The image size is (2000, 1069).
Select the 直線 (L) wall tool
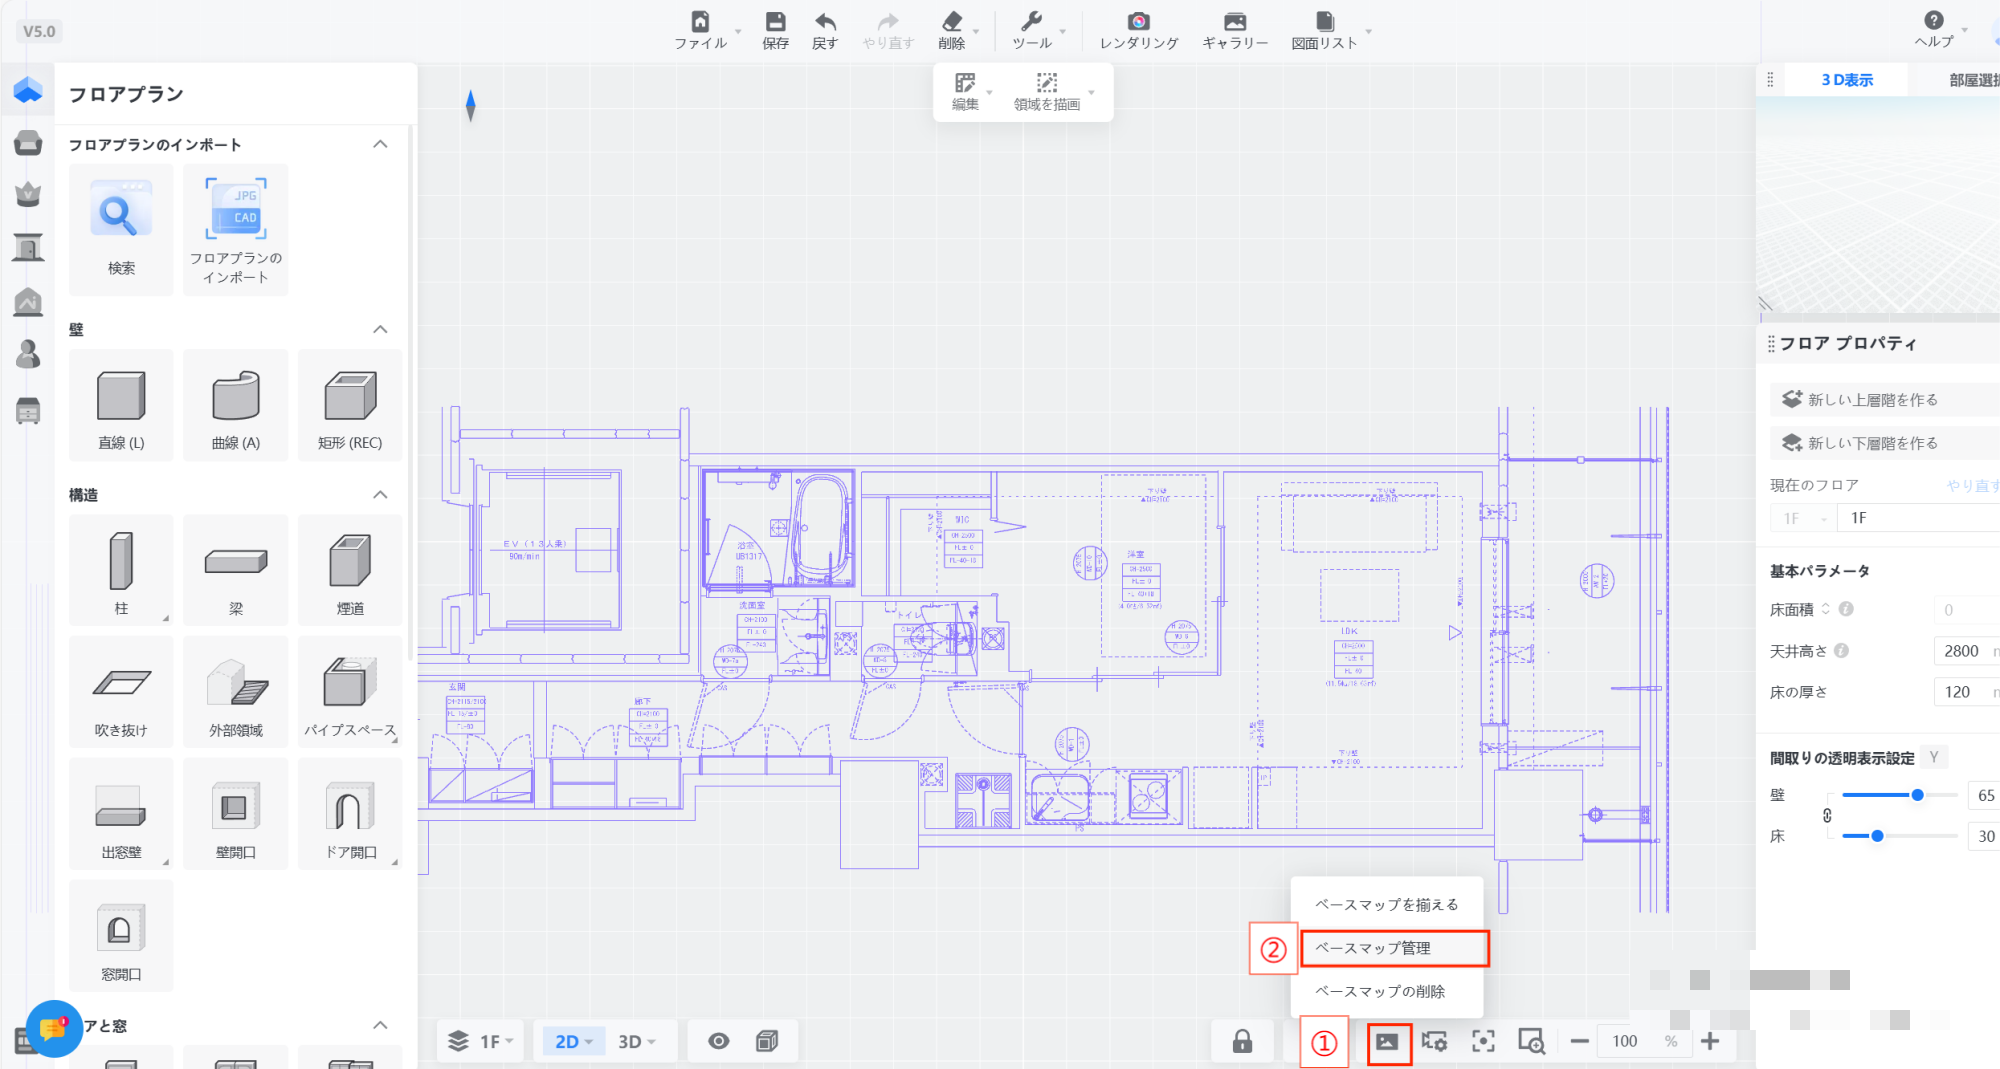[x=121, y=405]
